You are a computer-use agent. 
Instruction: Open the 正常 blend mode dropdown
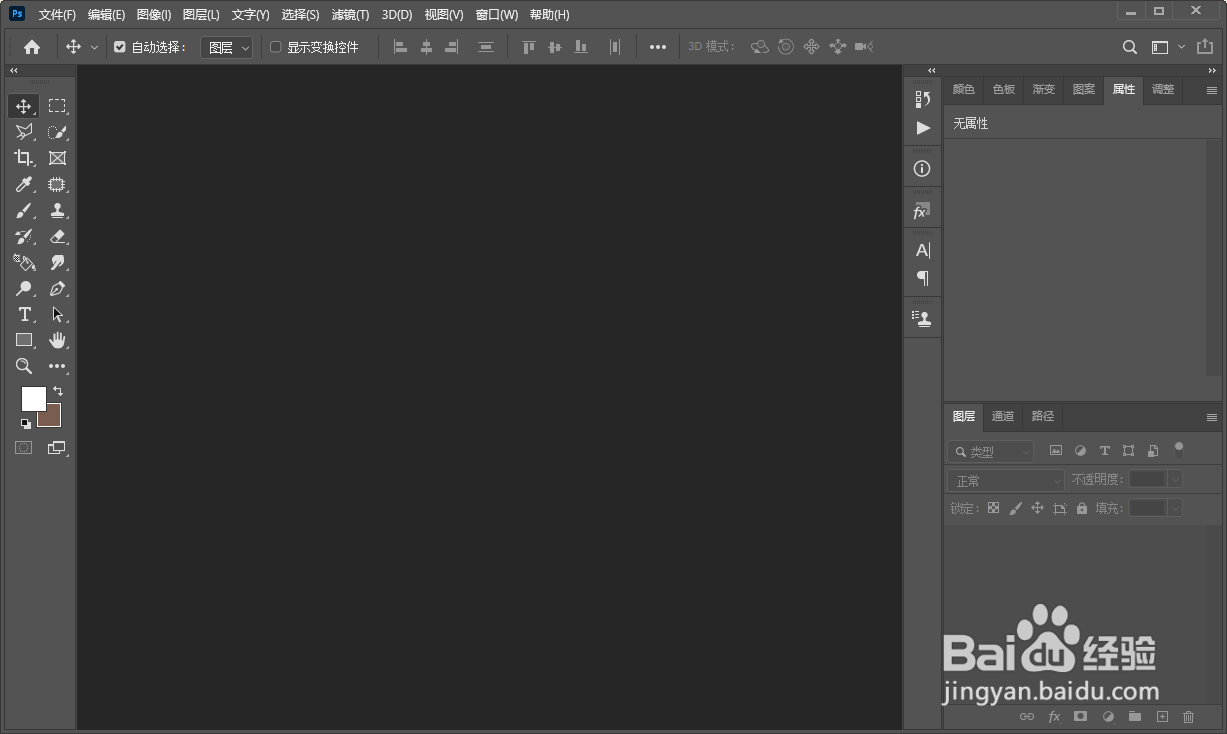coord(1006,480)
